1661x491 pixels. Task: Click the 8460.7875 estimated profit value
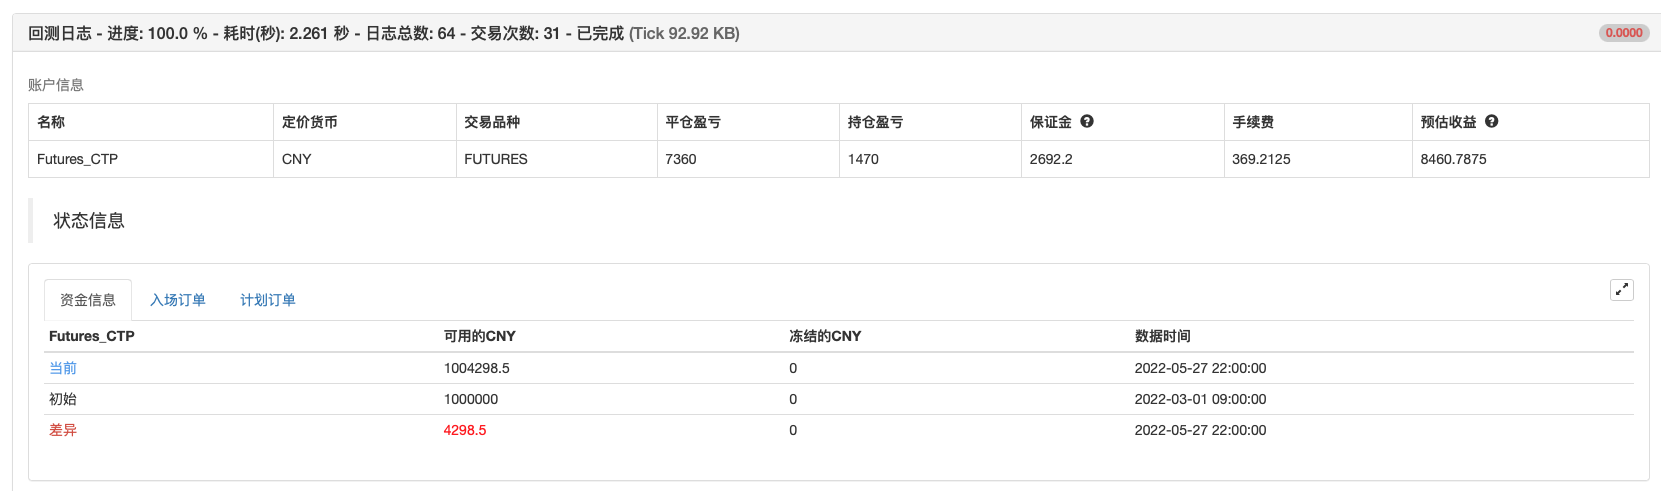(1453, 159)
